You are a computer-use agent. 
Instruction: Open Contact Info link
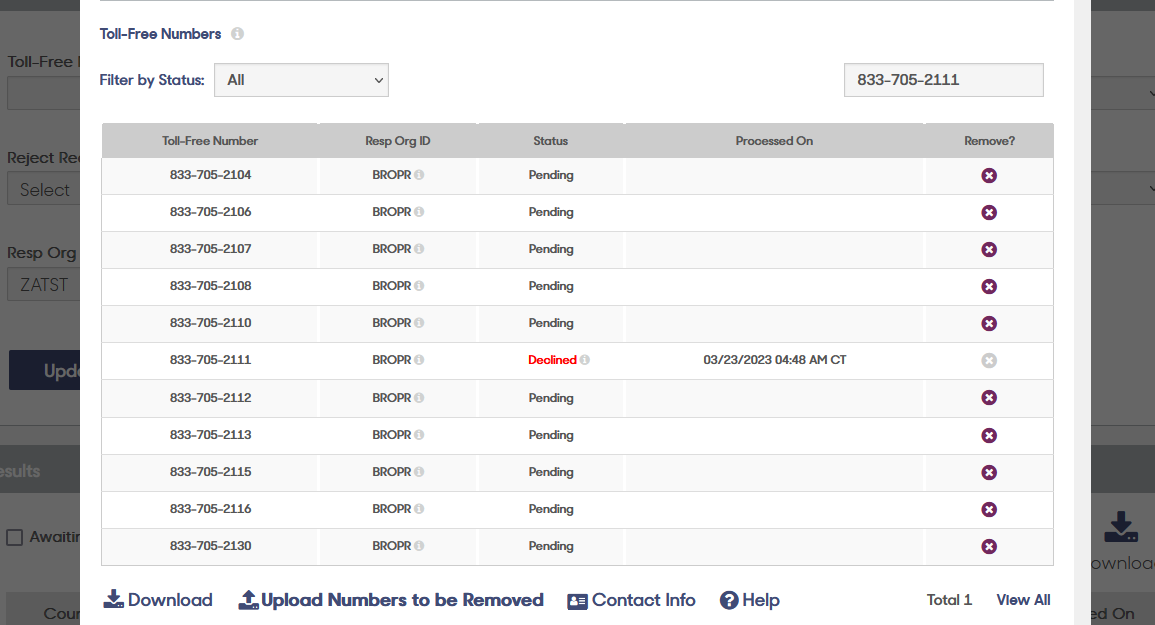631,601
